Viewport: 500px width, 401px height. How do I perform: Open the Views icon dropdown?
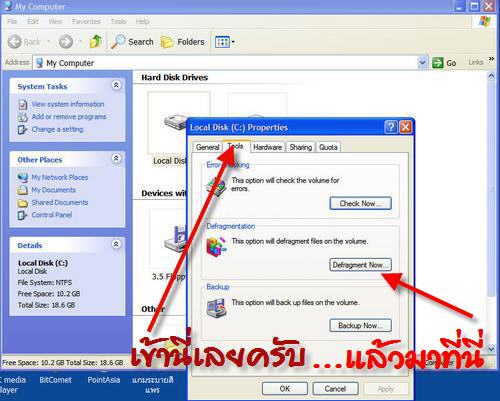224,42
